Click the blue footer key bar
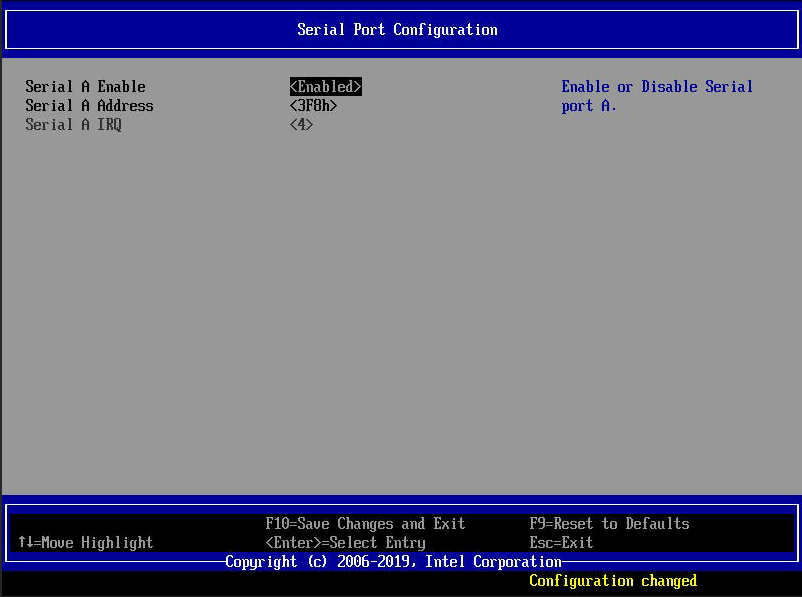 pyautogui.click(x=400, y=533)
